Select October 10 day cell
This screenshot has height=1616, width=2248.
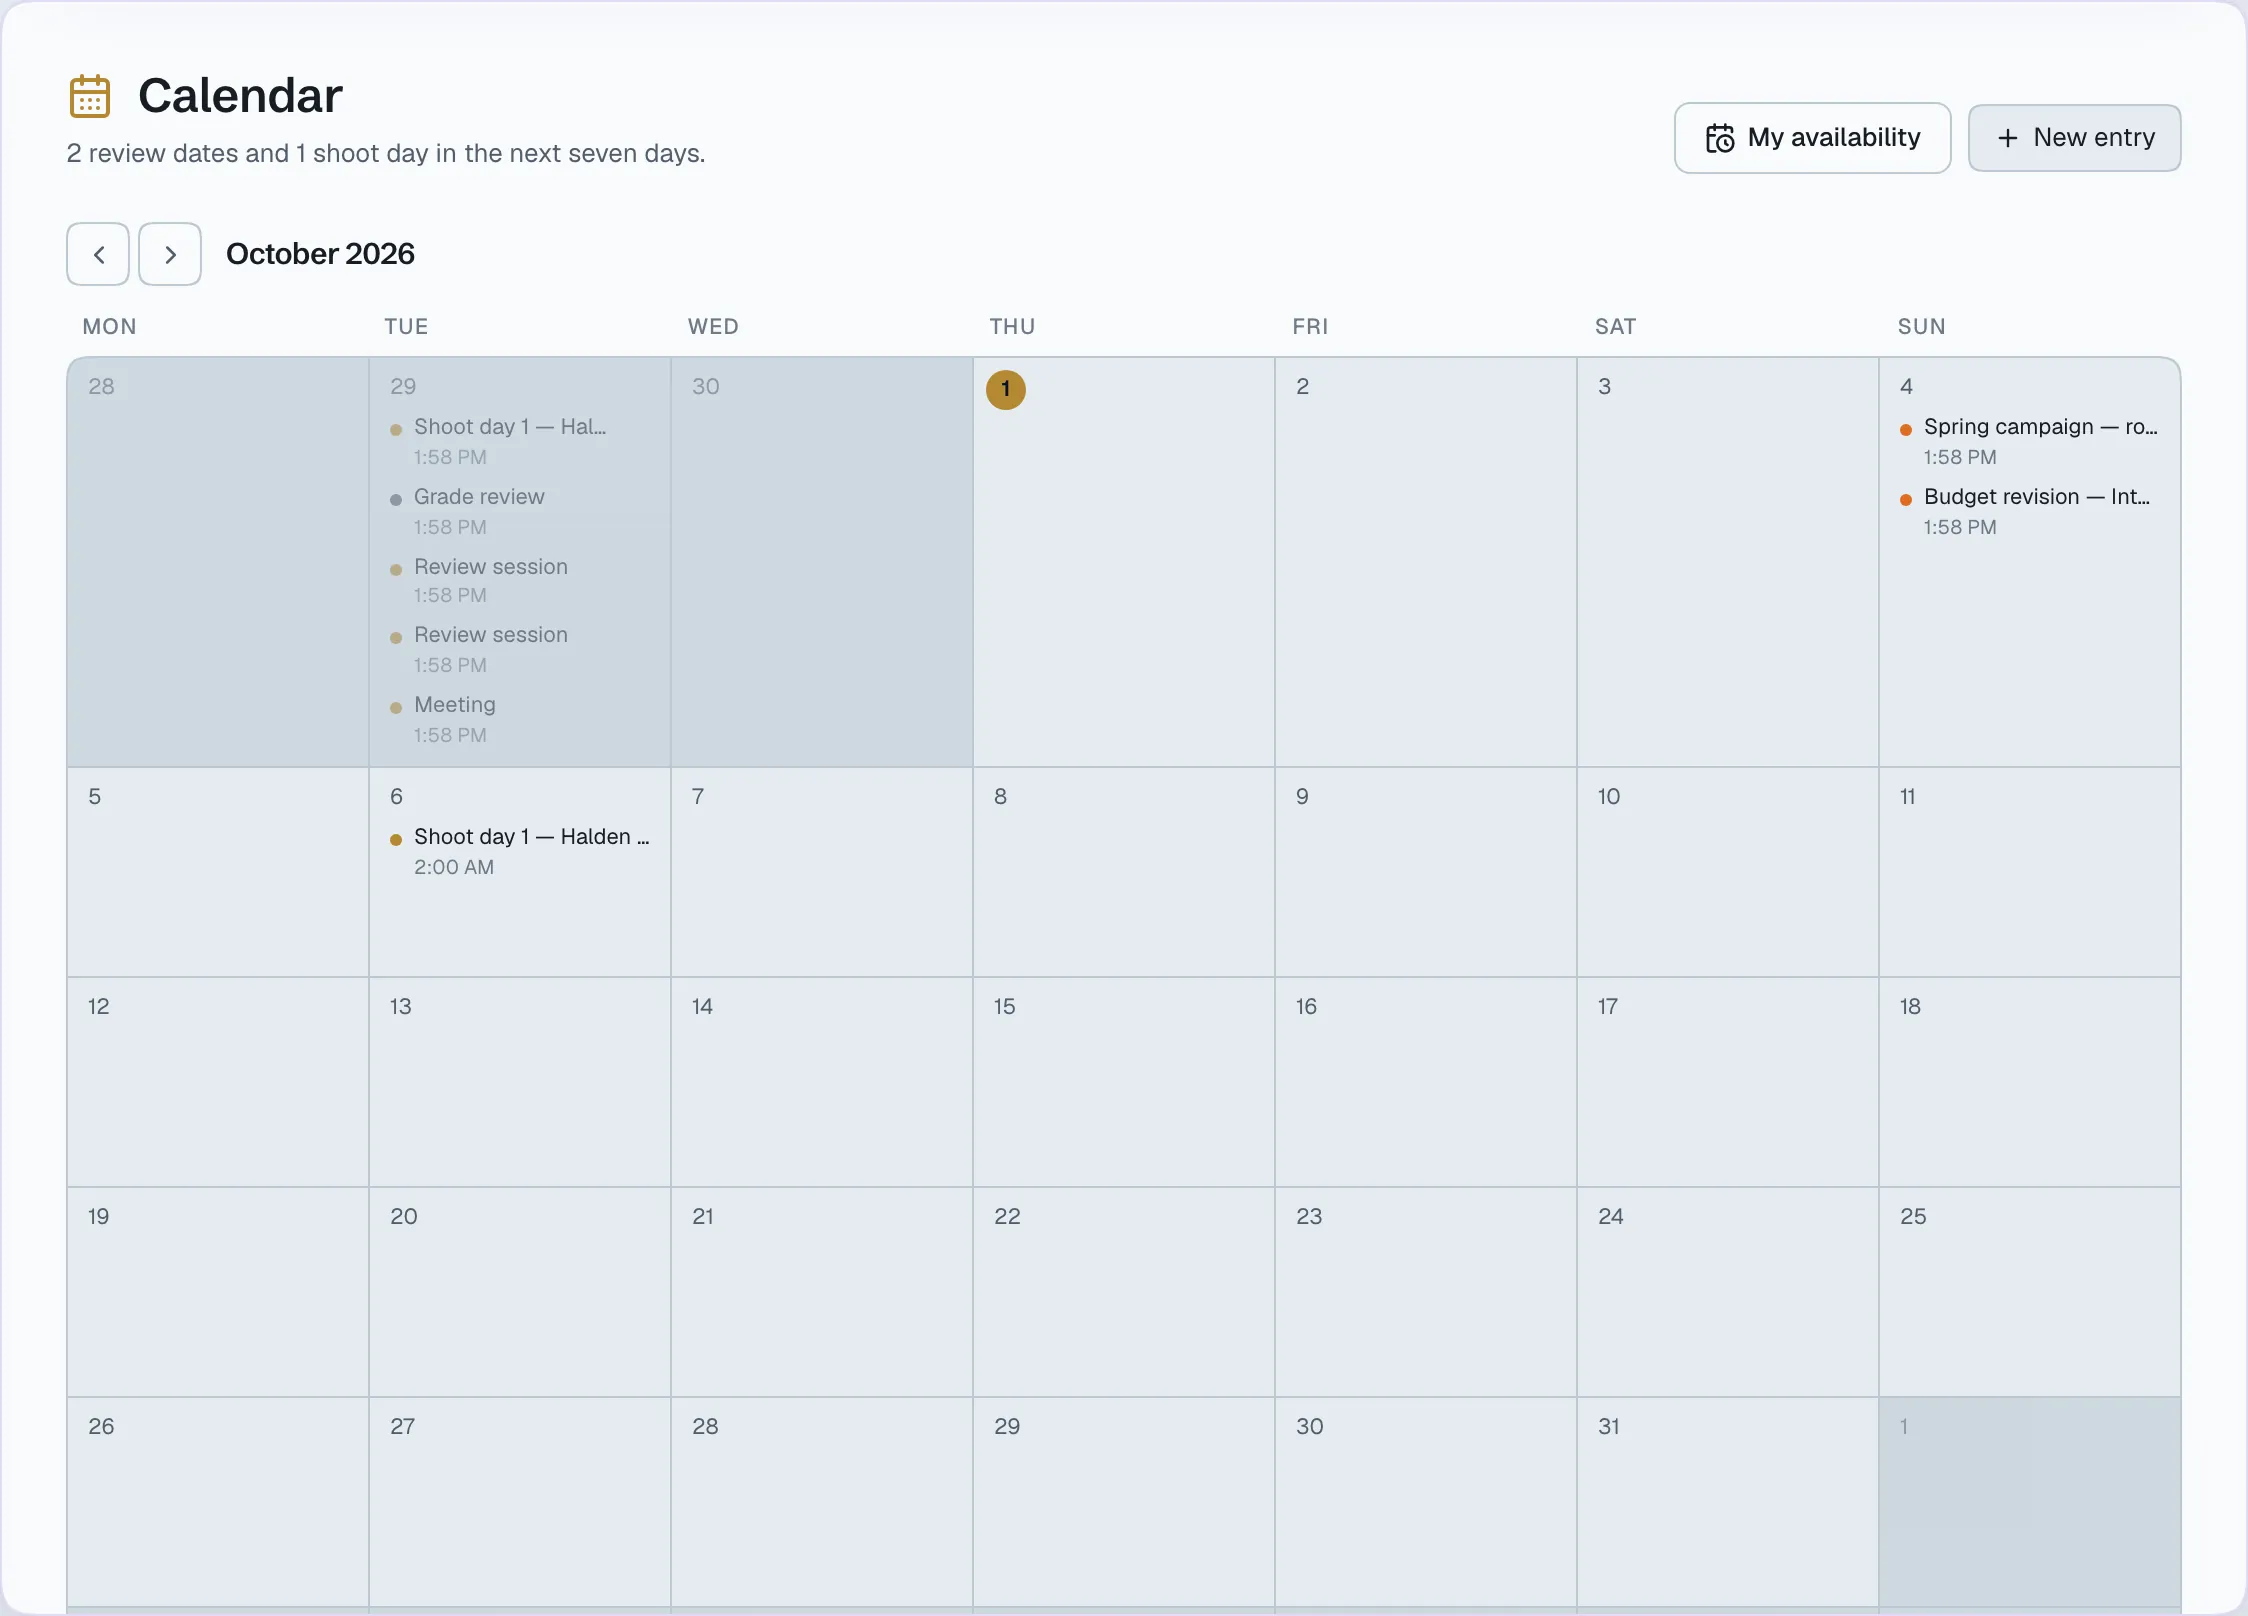click(1728, 872)
